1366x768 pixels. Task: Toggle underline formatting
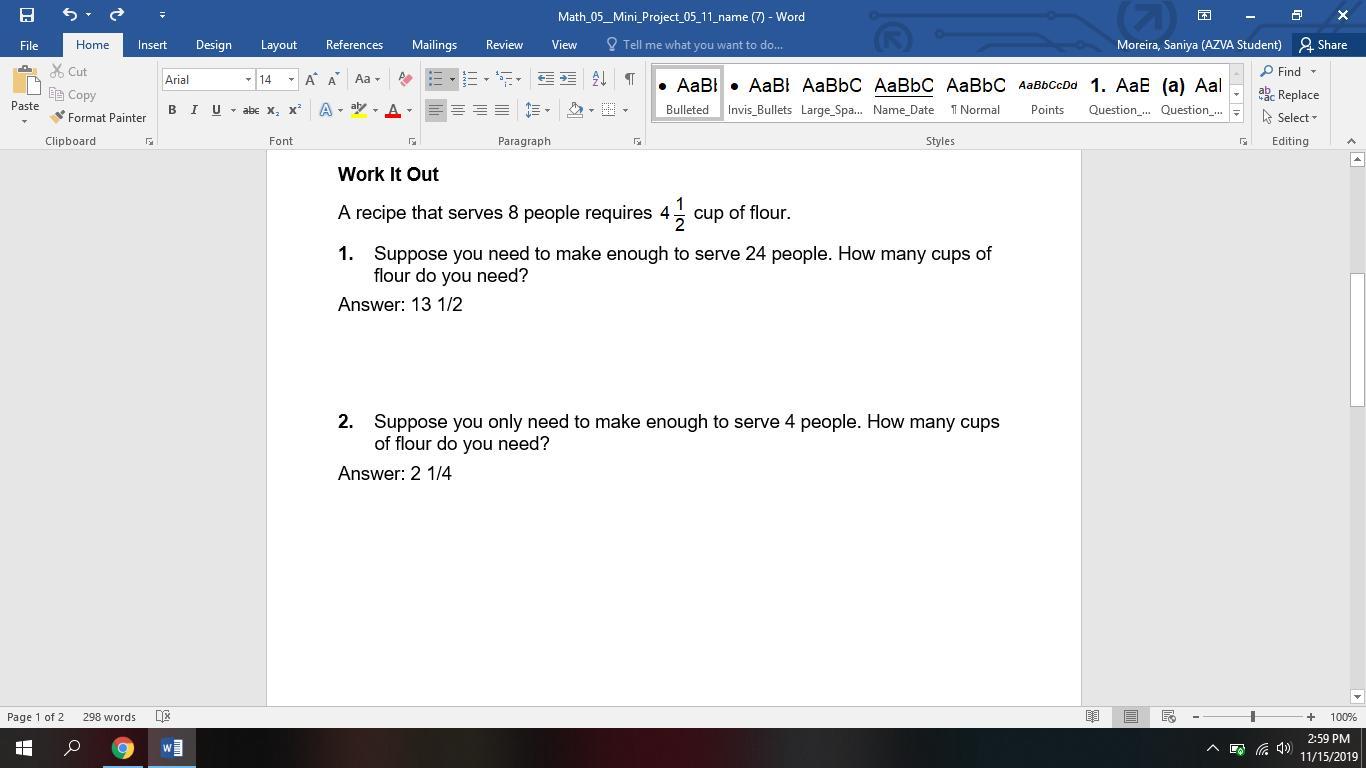click(x=216, y=110)
